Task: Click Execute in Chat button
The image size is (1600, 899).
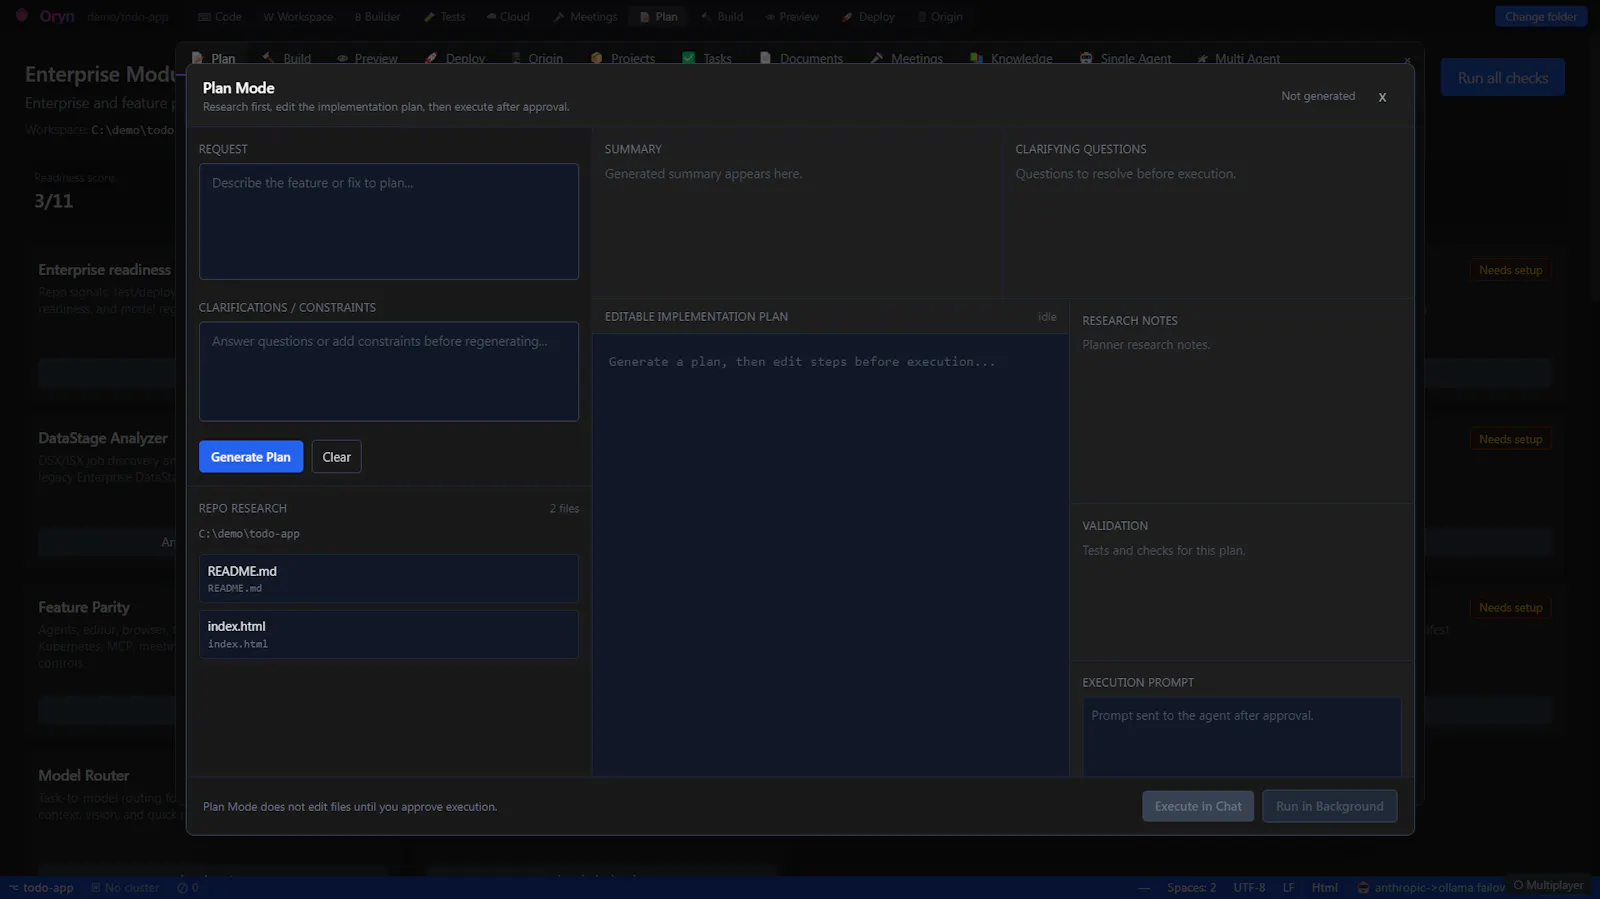Action: 1198,806
